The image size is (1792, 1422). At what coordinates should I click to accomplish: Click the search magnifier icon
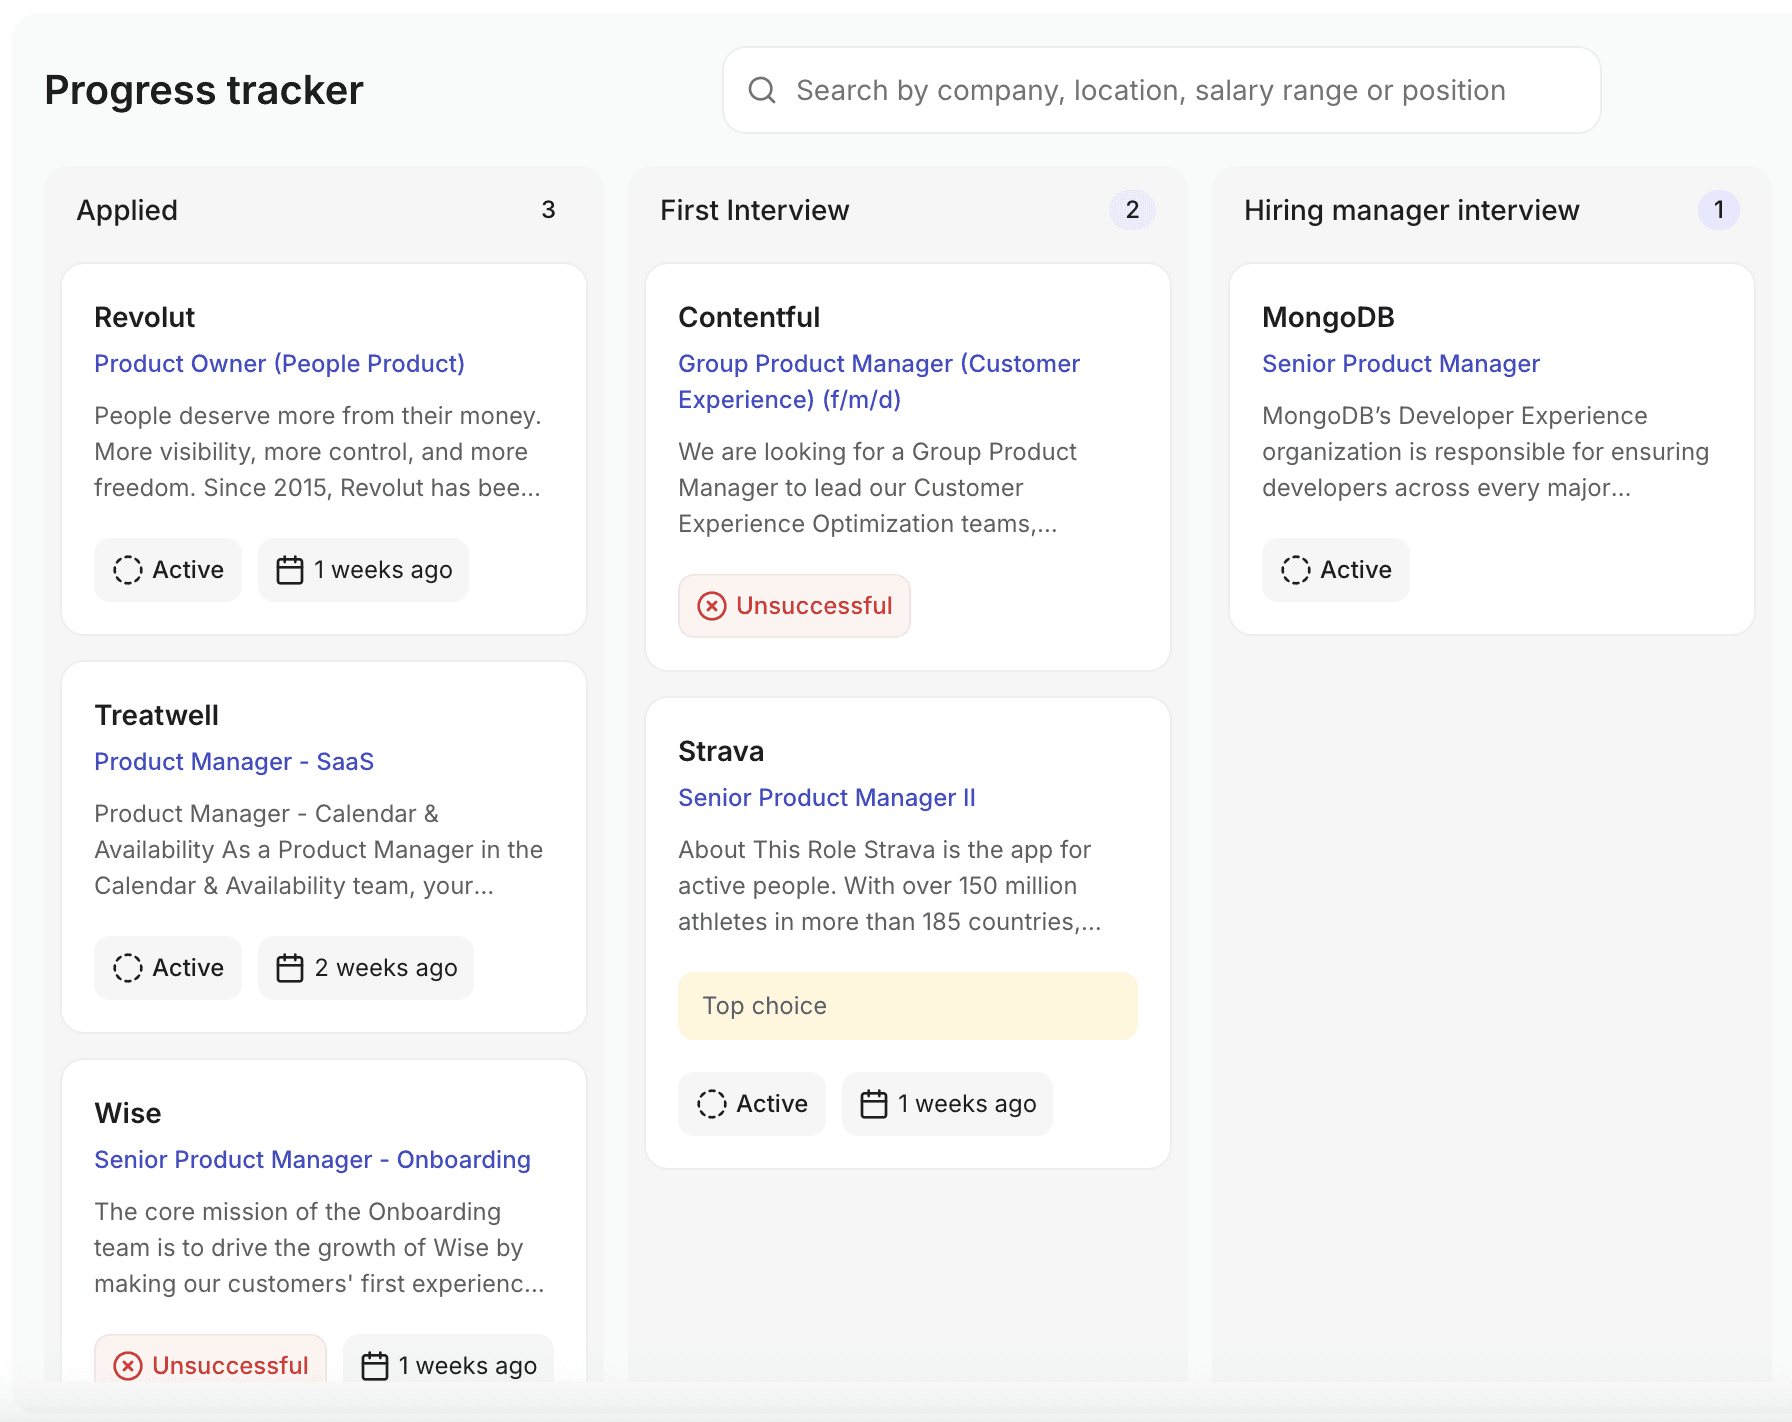tap(762, 90)
